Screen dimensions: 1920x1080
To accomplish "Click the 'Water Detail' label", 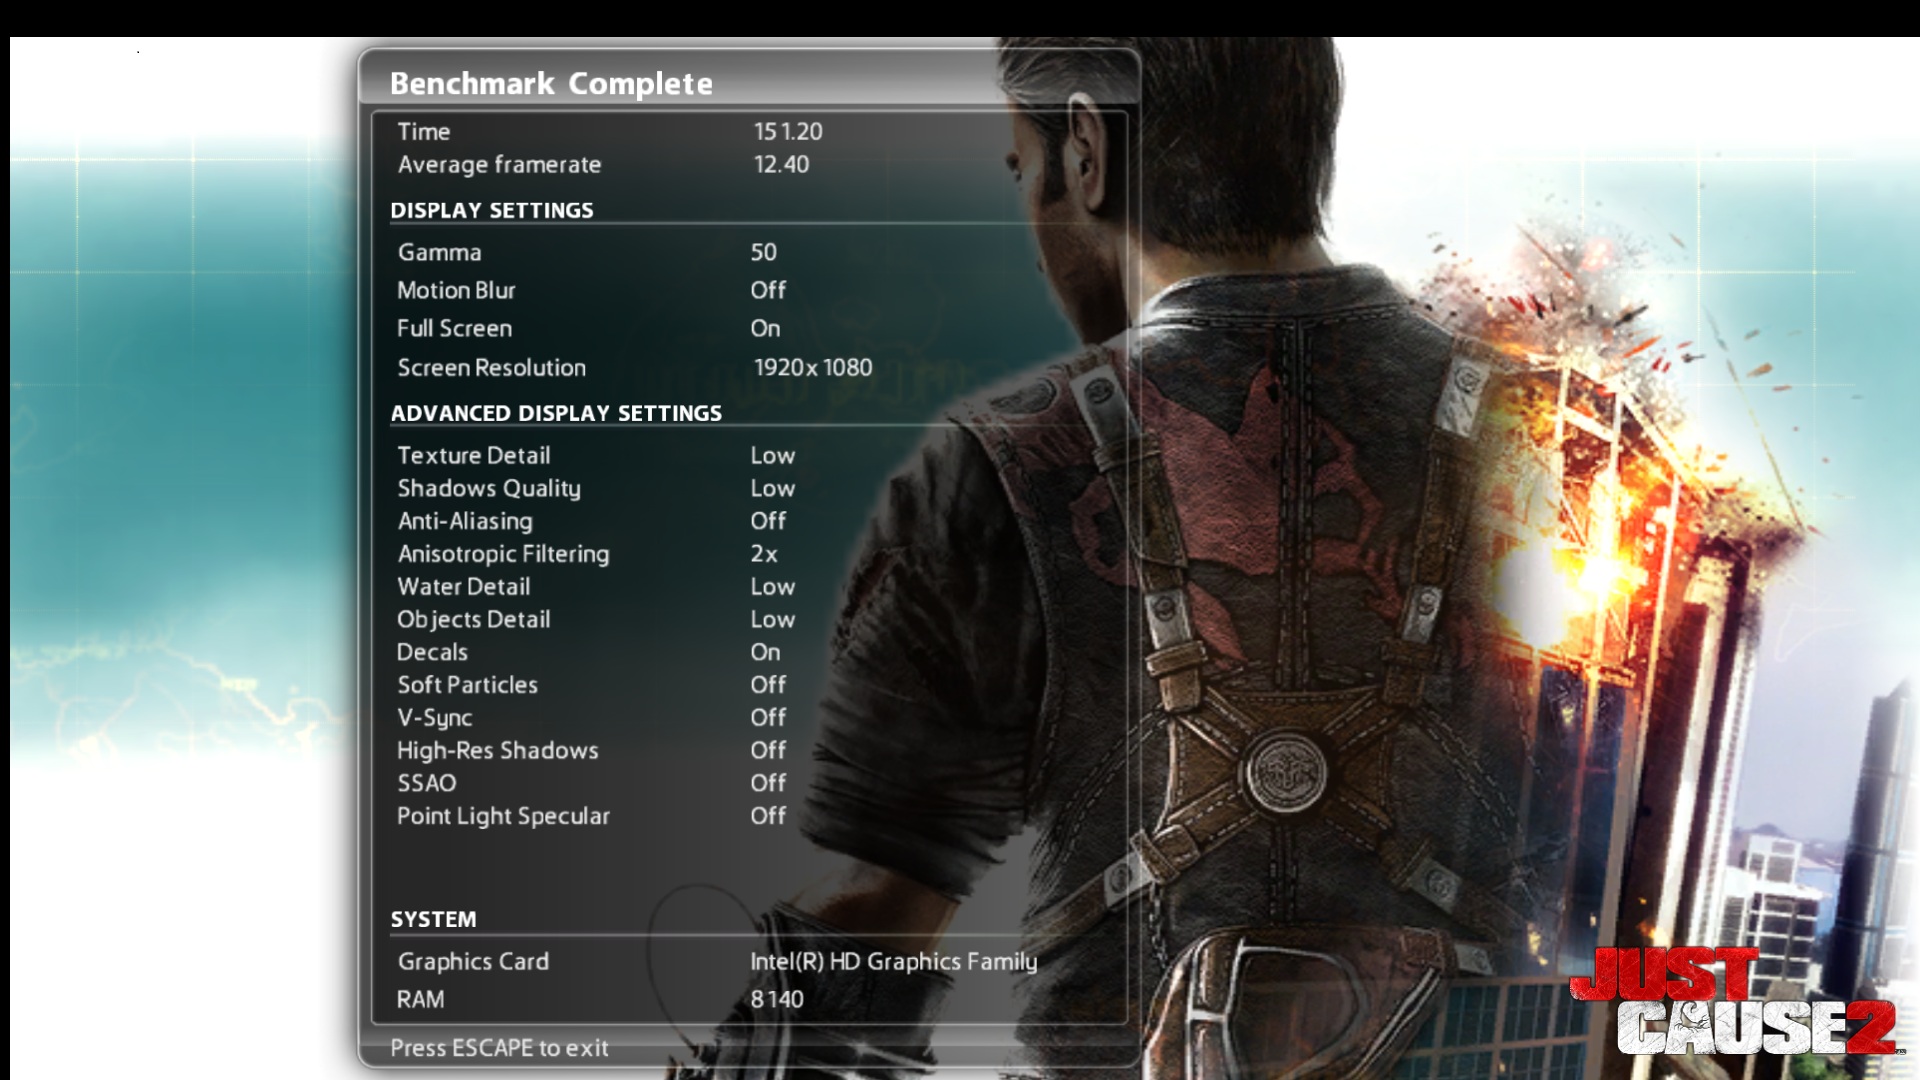I will [464, 586].
